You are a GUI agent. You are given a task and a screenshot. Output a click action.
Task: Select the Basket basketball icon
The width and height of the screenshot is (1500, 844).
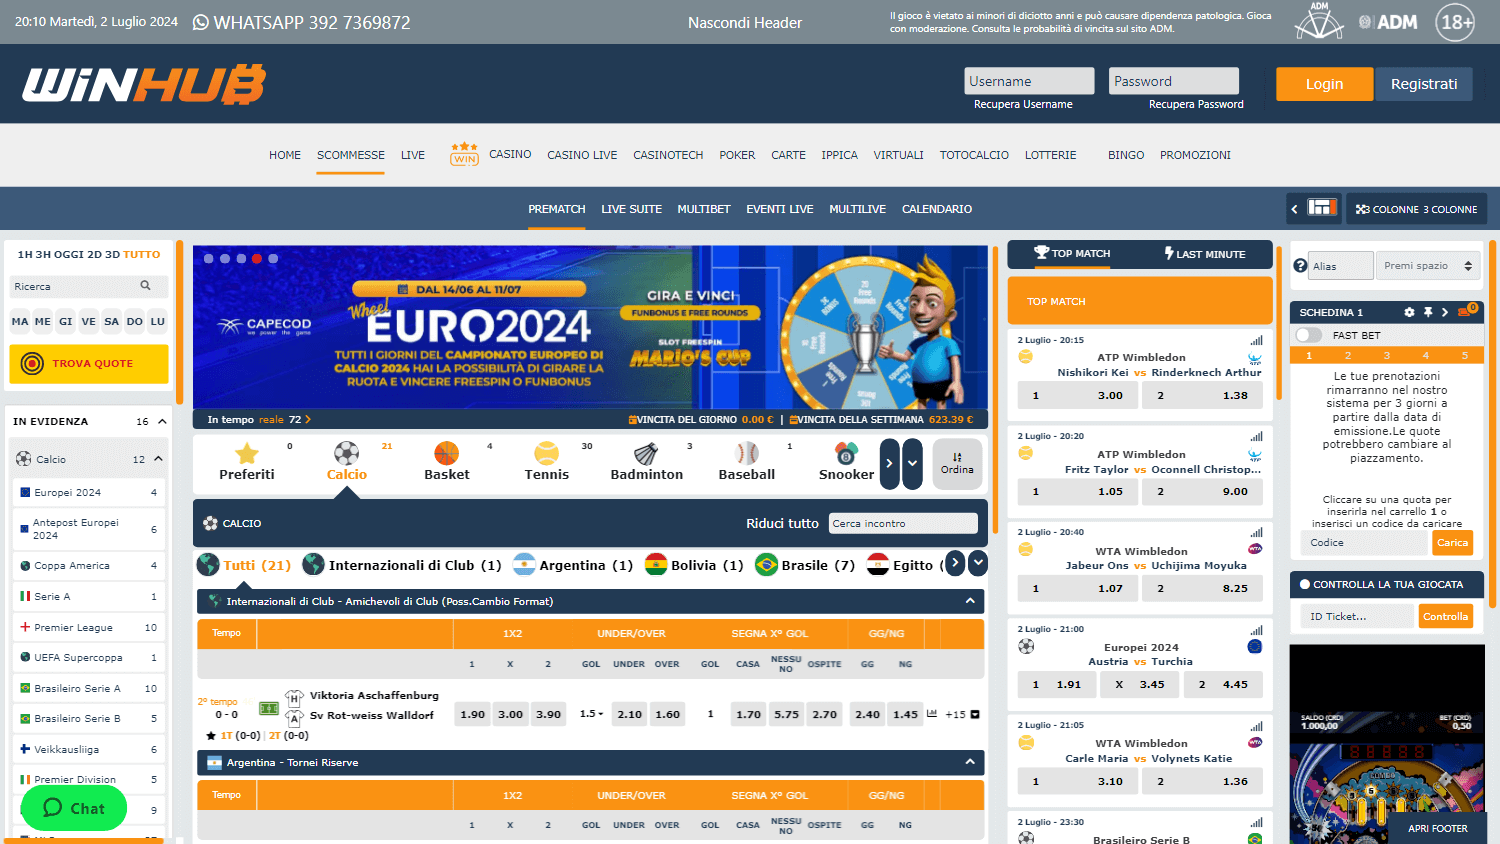coord(447,453)
